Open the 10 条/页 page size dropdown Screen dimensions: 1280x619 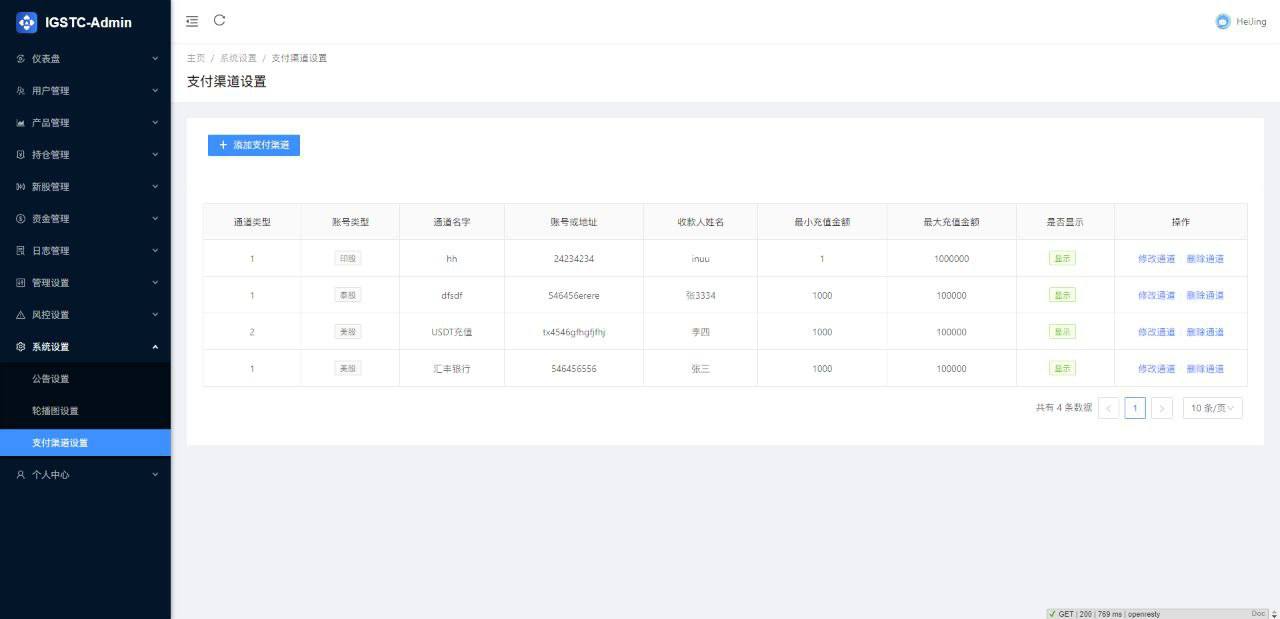[x=1212, y=408]
